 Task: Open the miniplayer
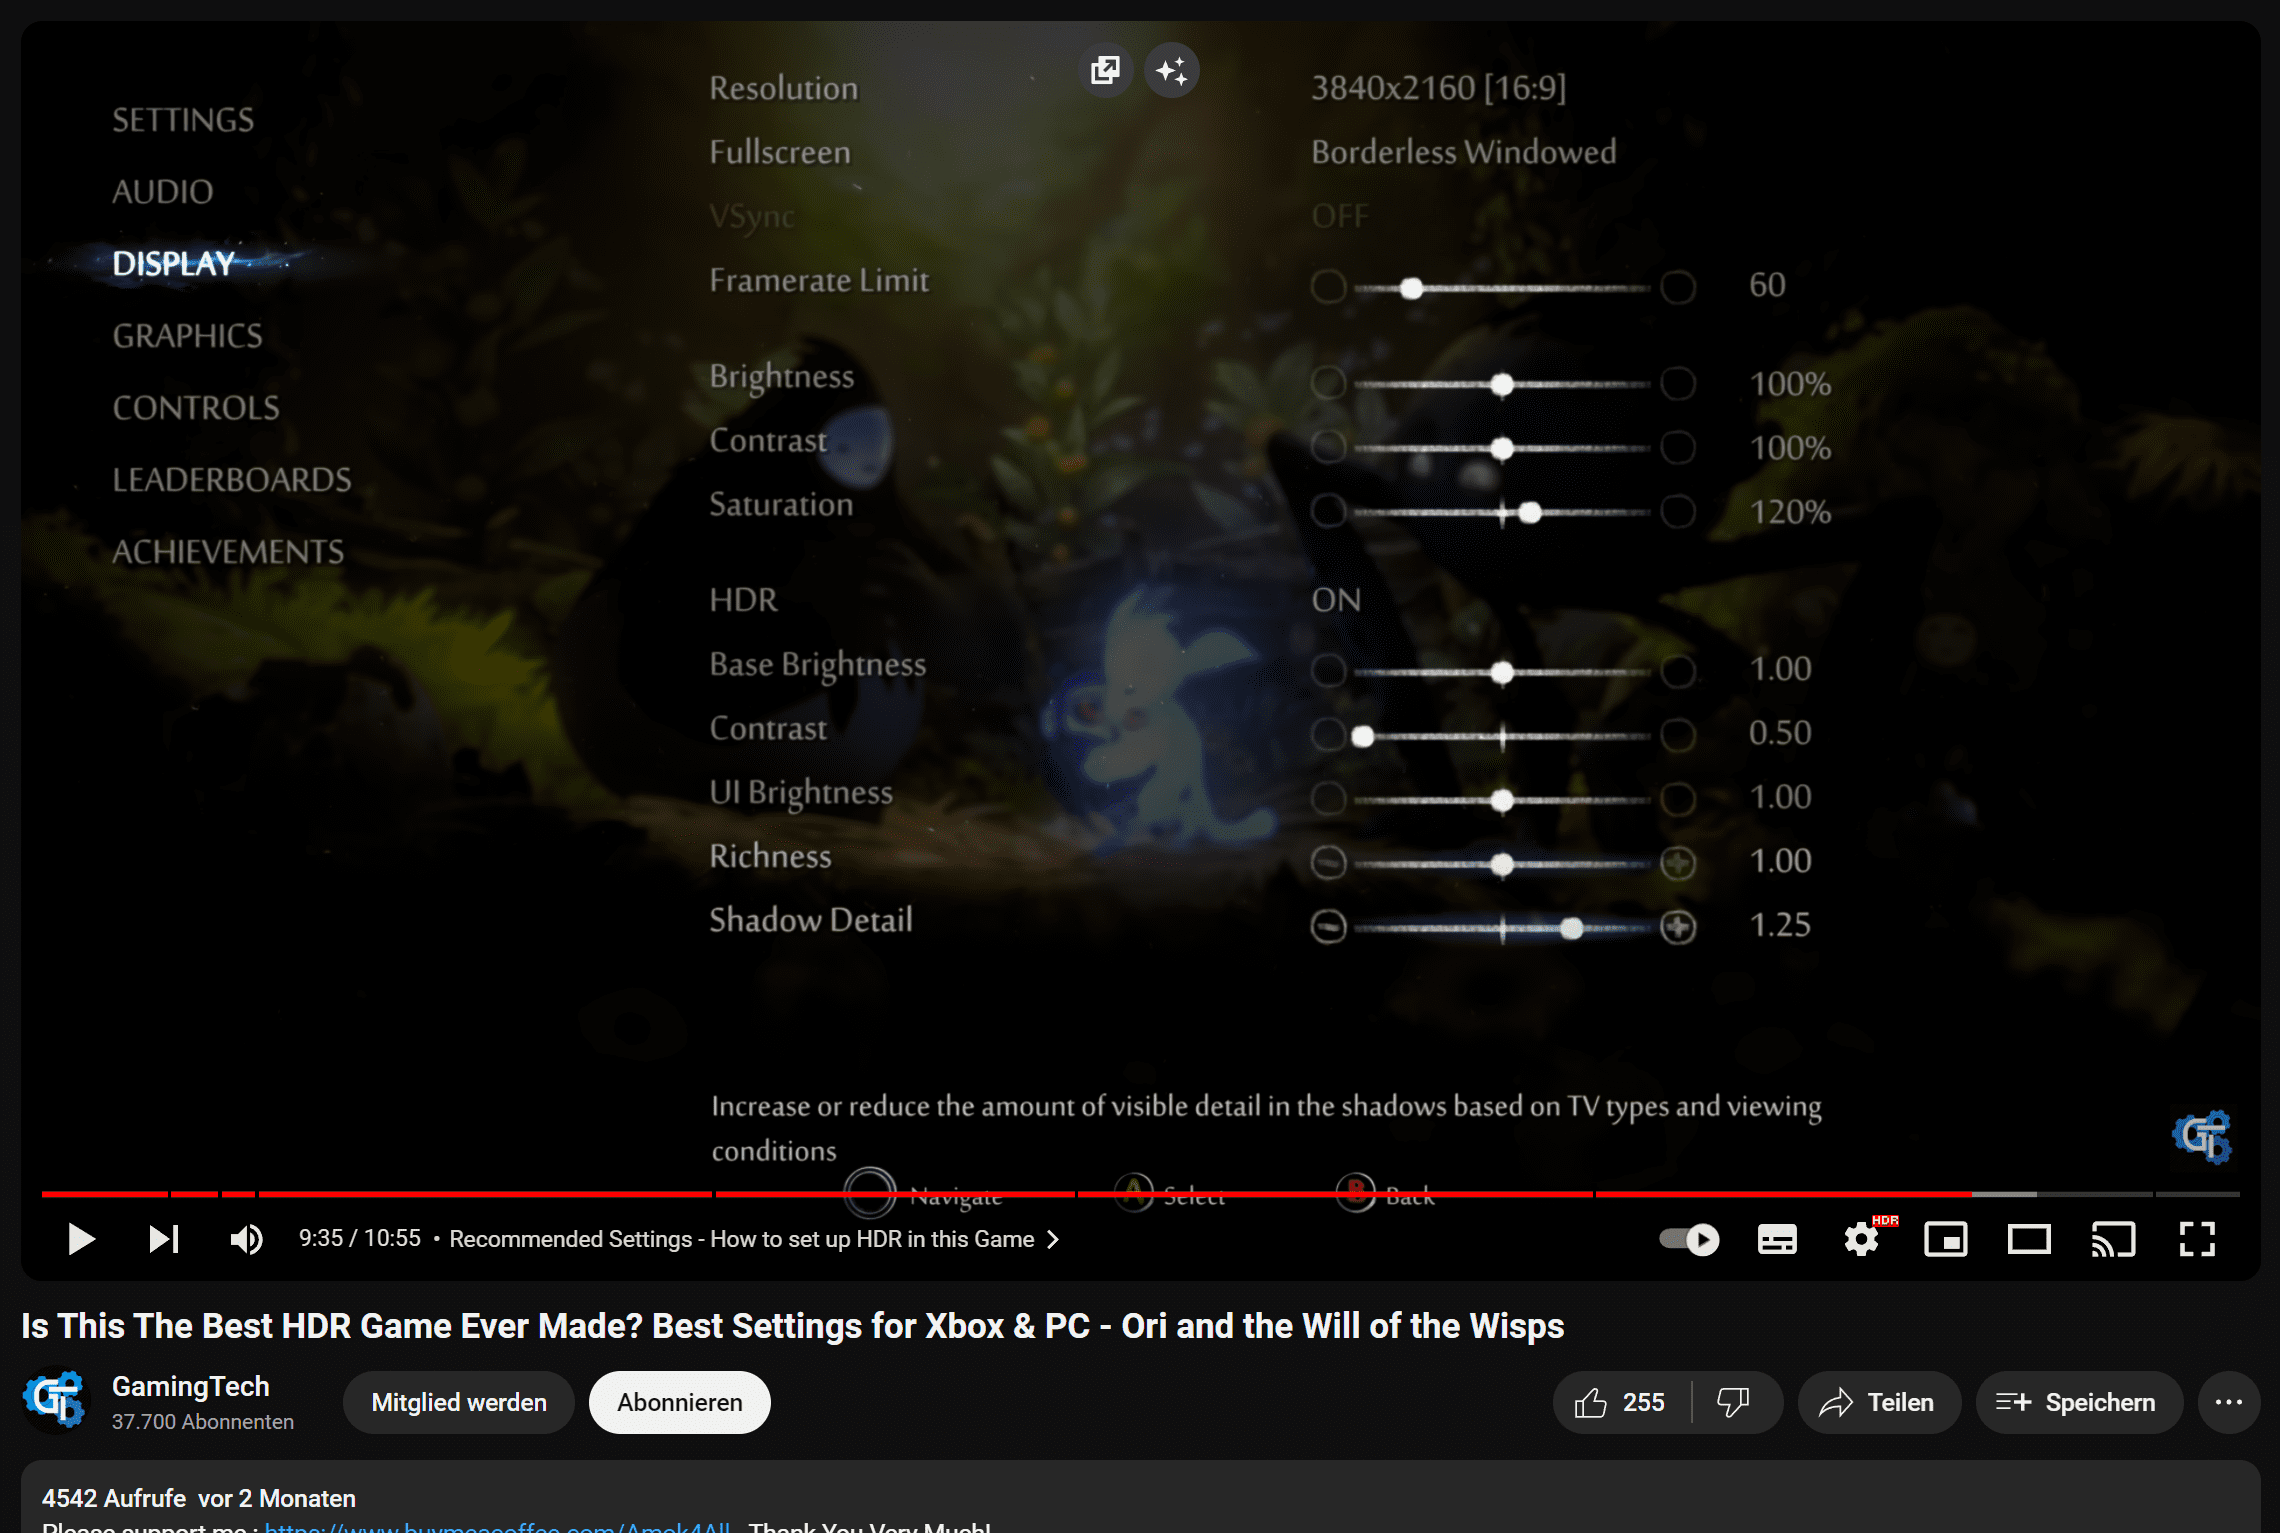pyautogui.click(x=1946, y=1239)
